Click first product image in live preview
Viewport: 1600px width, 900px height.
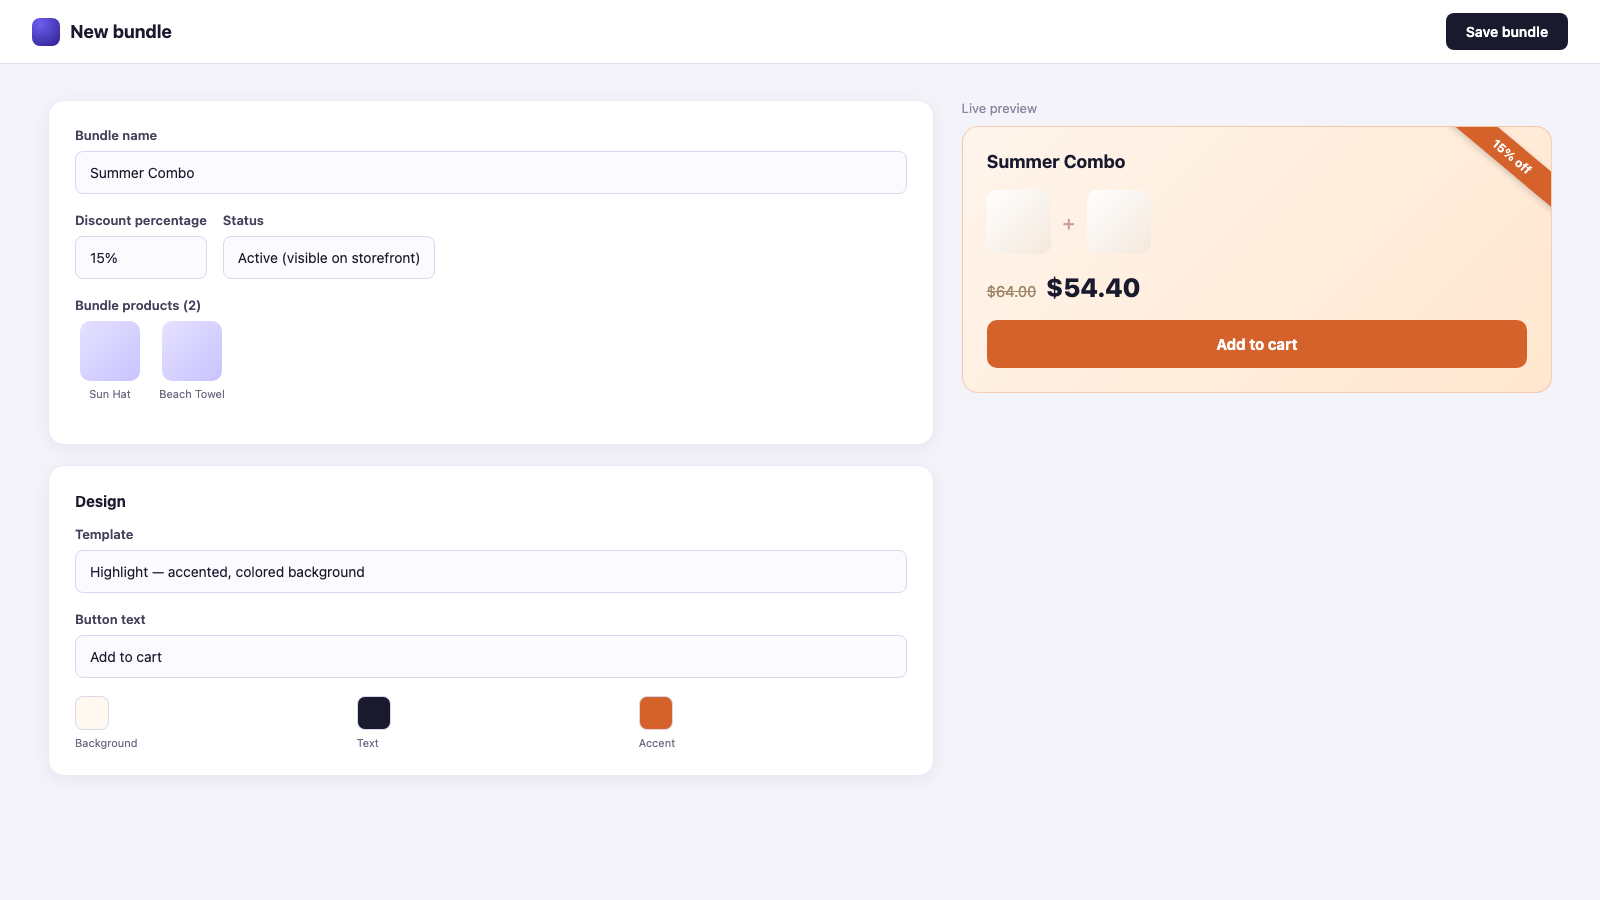pyautogui.click(x=1018, y=222)
